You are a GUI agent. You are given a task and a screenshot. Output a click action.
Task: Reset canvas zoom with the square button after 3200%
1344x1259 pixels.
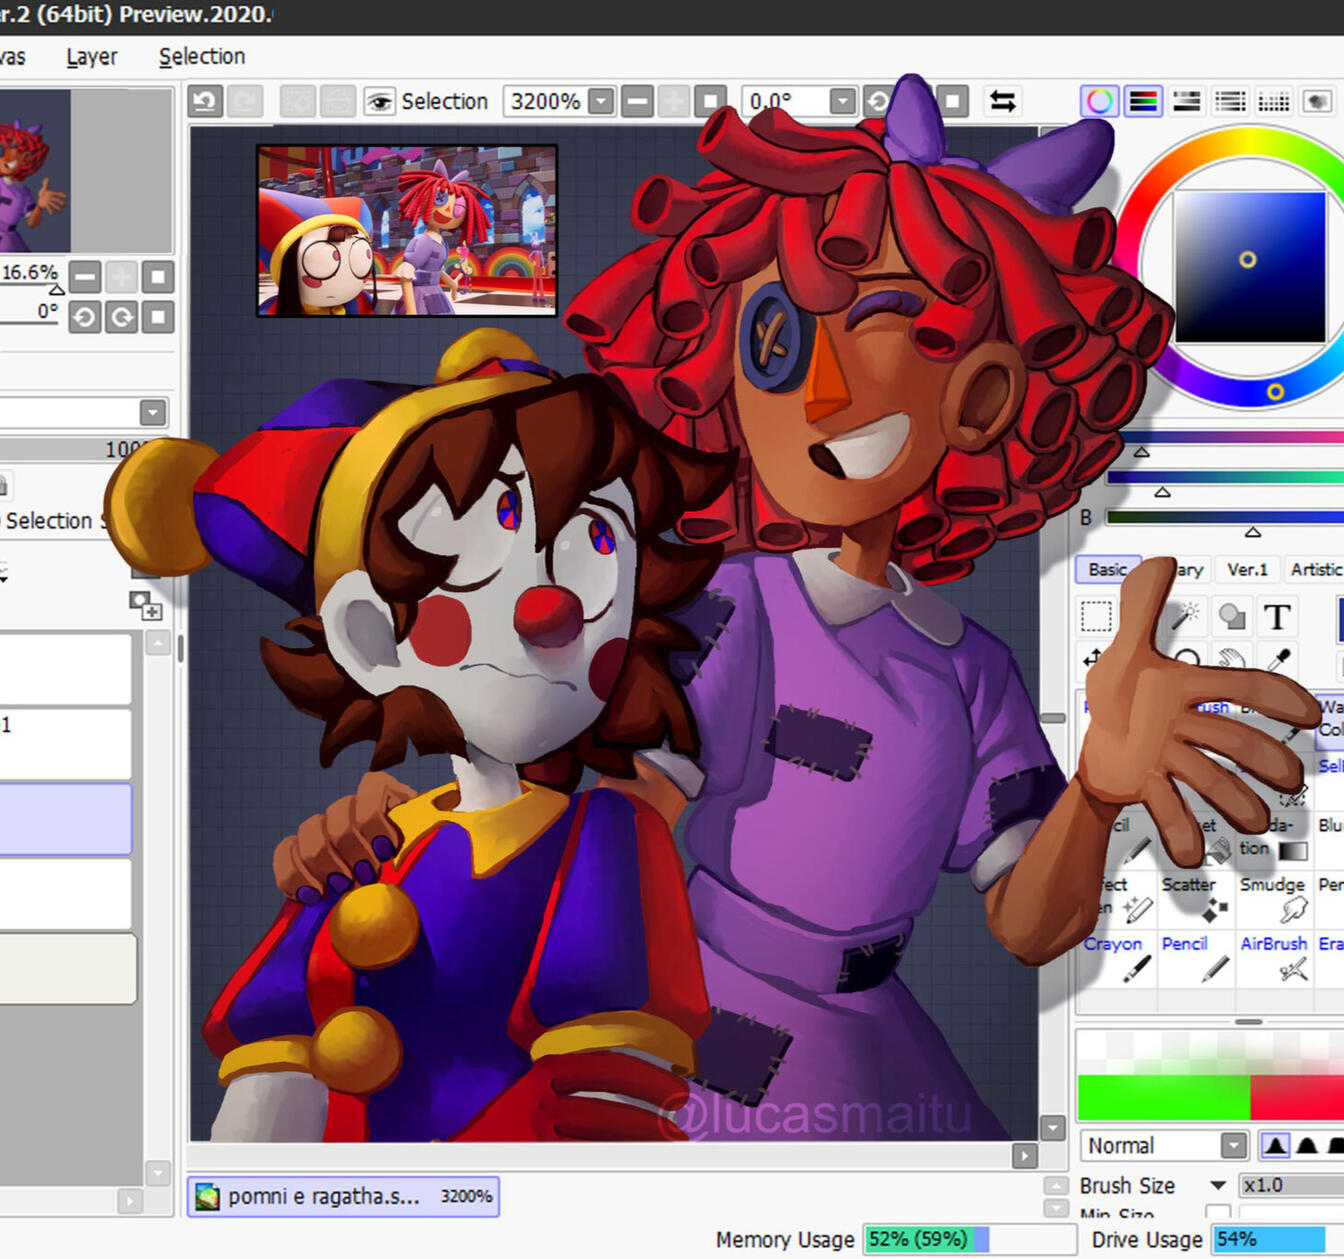click(711, 101)
